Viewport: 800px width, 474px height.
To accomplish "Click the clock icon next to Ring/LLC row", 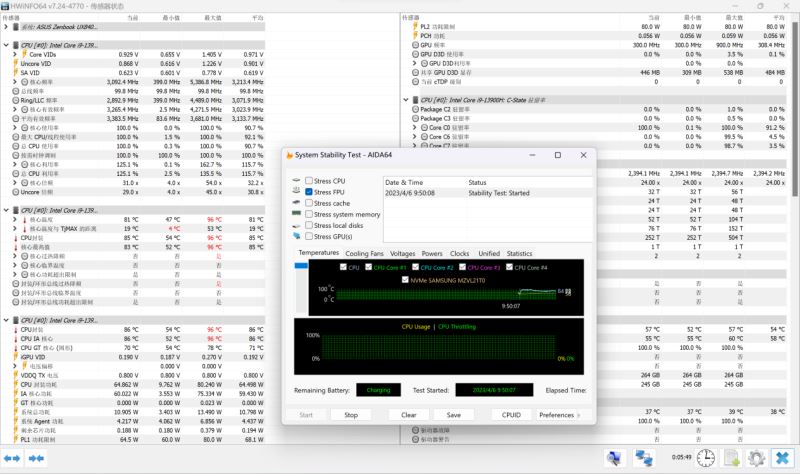I will coord(15,100).
